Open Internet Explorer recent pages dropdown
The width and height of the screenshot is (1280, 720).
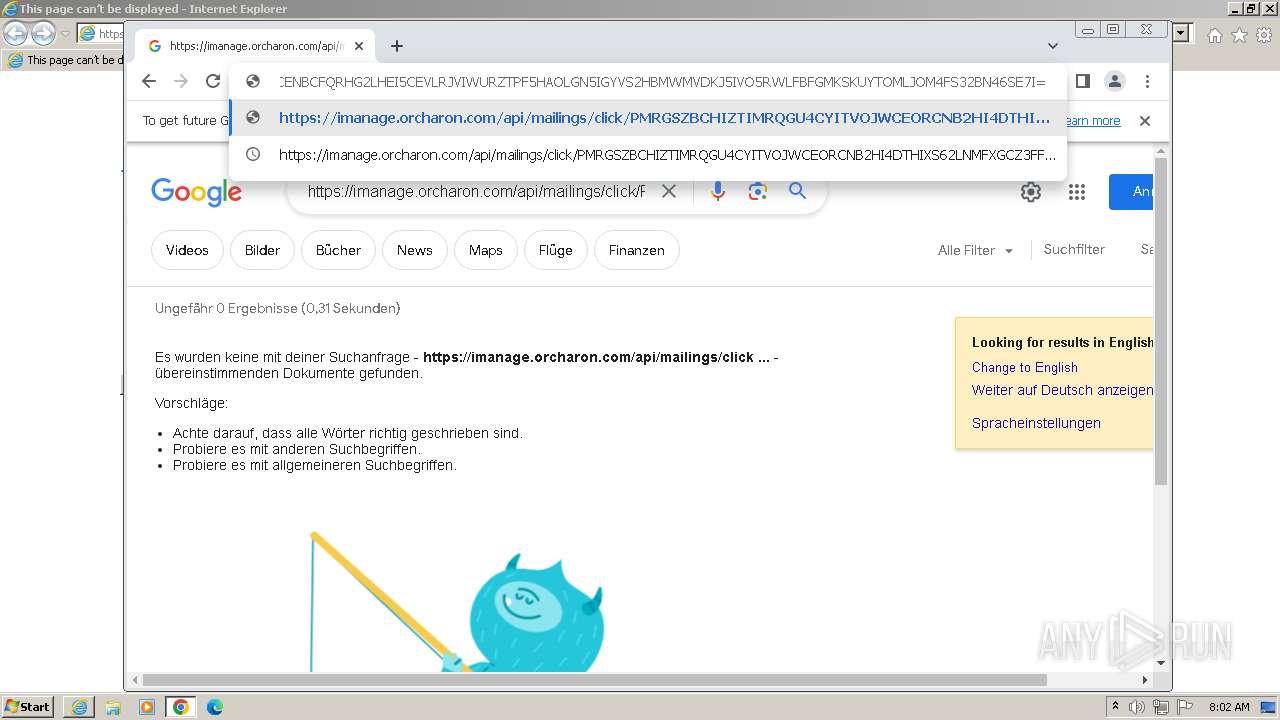click(65, 34)
